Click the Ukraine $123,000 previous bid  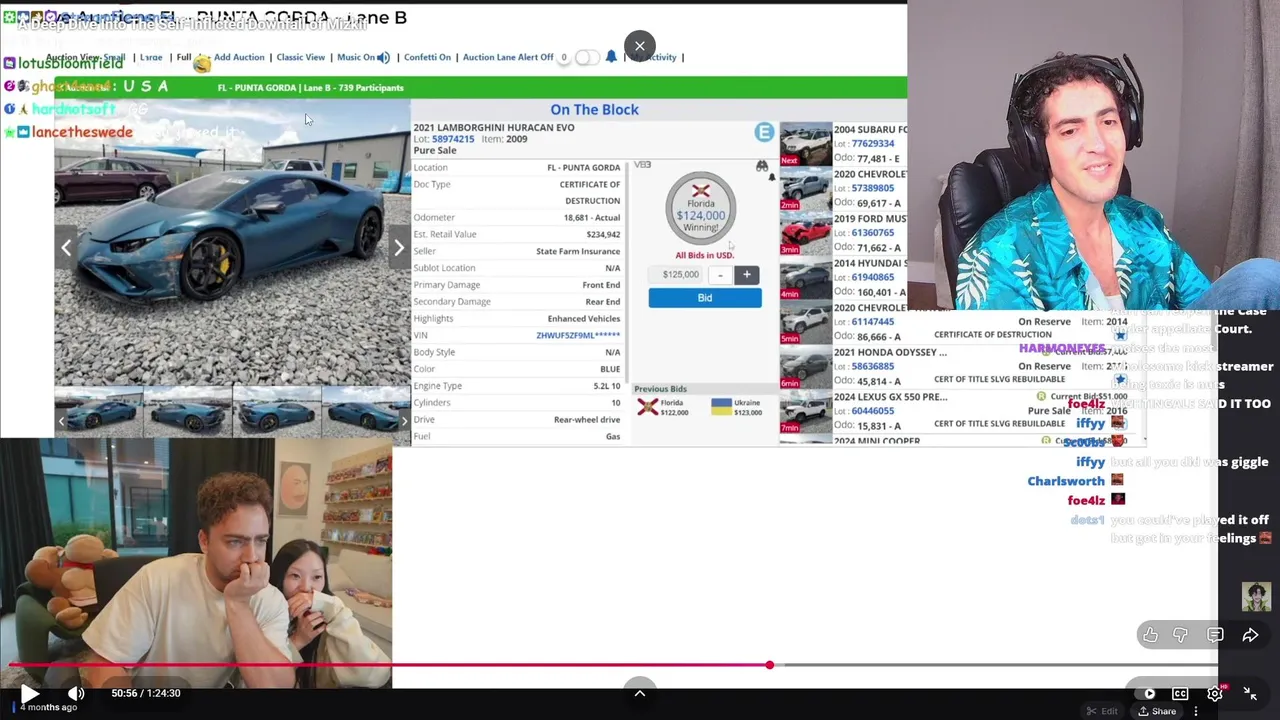click(x=735, y=407)
